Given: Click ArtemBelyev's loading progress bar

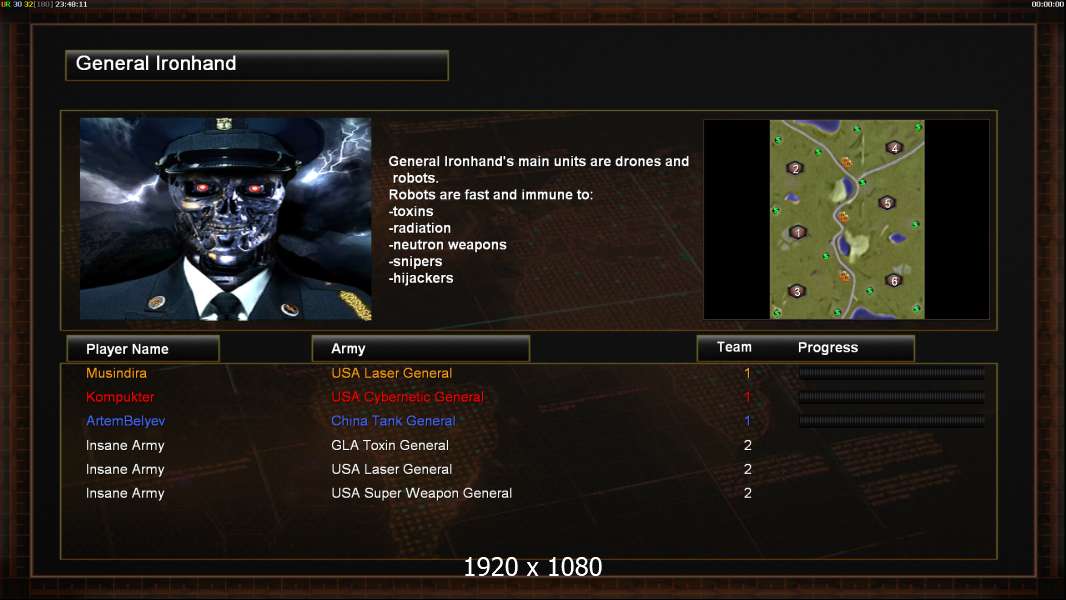Looking at the screenshot, I should 892,421.
